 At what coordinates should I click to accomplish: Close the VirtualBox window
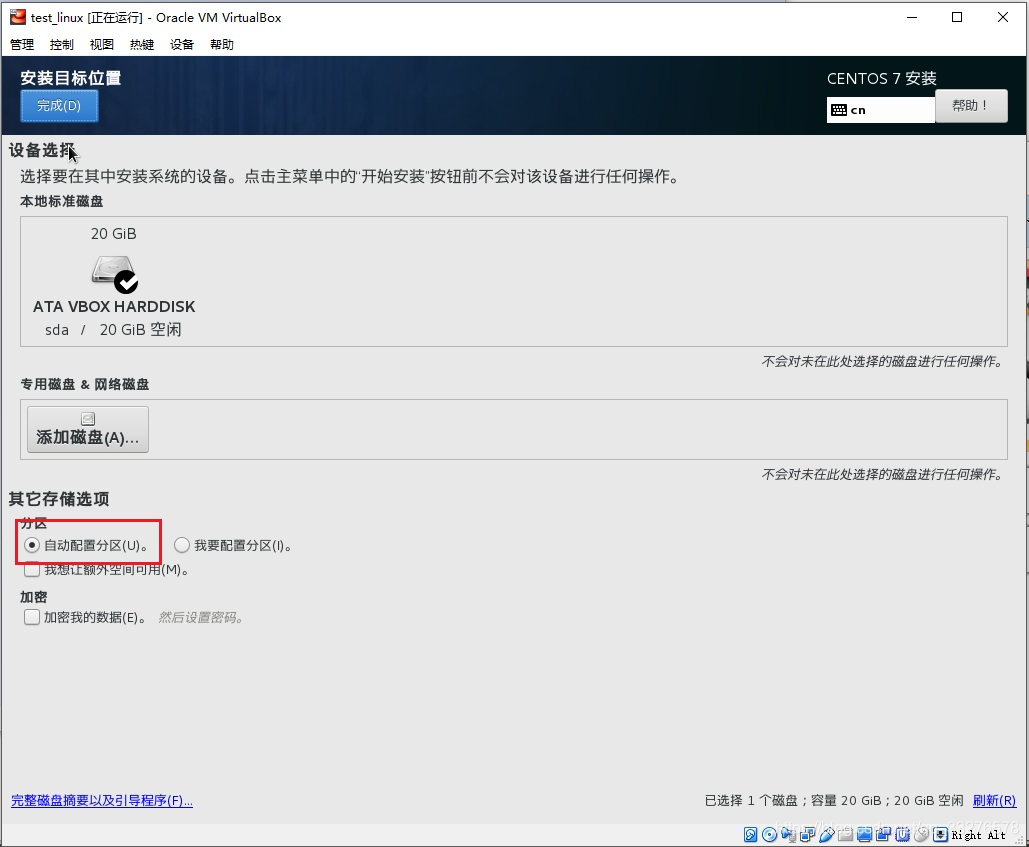1003,17
